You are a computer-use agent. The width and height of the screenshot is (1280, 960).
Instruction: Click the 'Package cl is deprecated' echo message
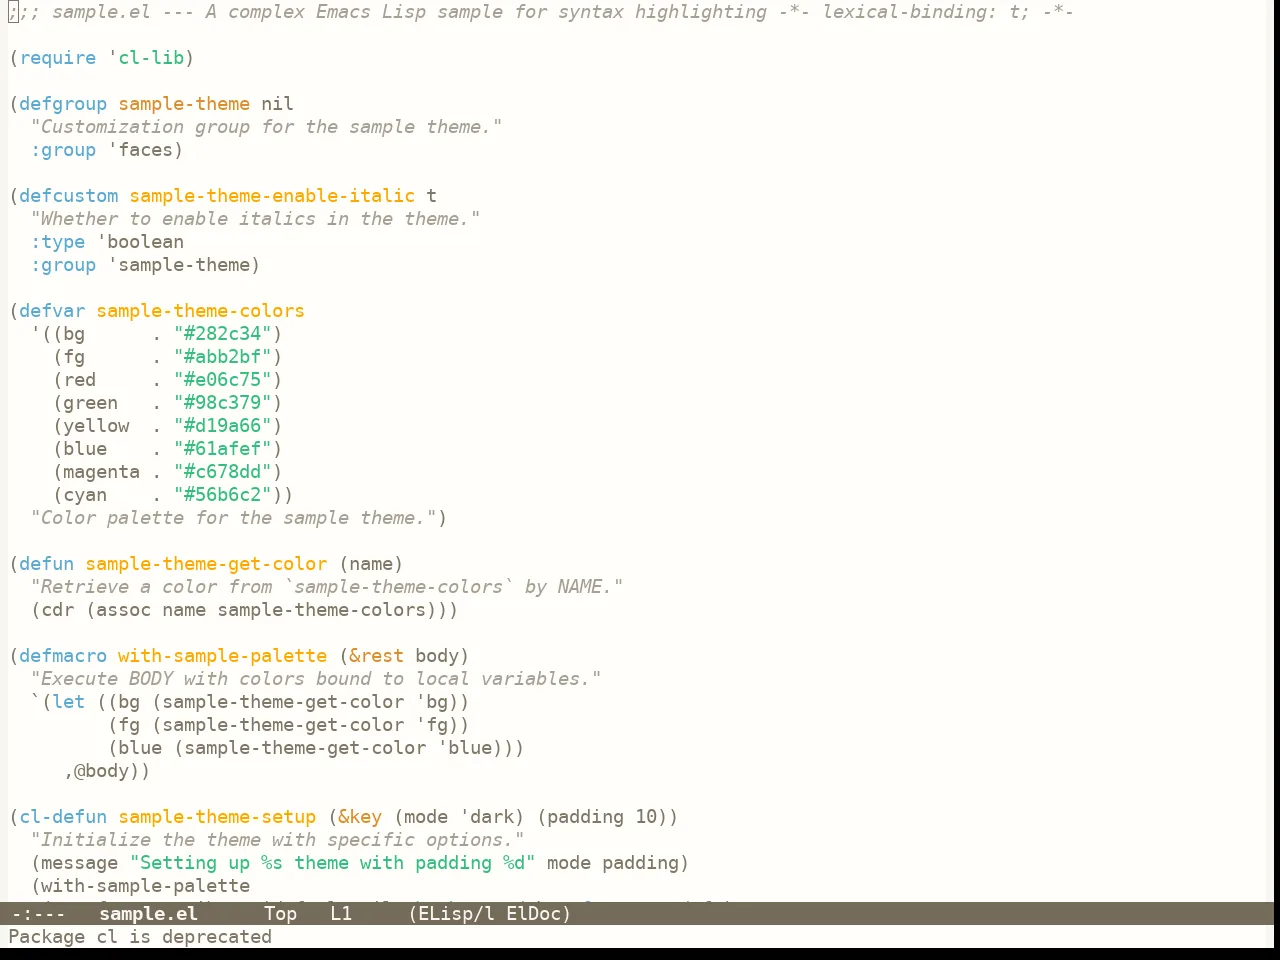click(x=140, y=937)
